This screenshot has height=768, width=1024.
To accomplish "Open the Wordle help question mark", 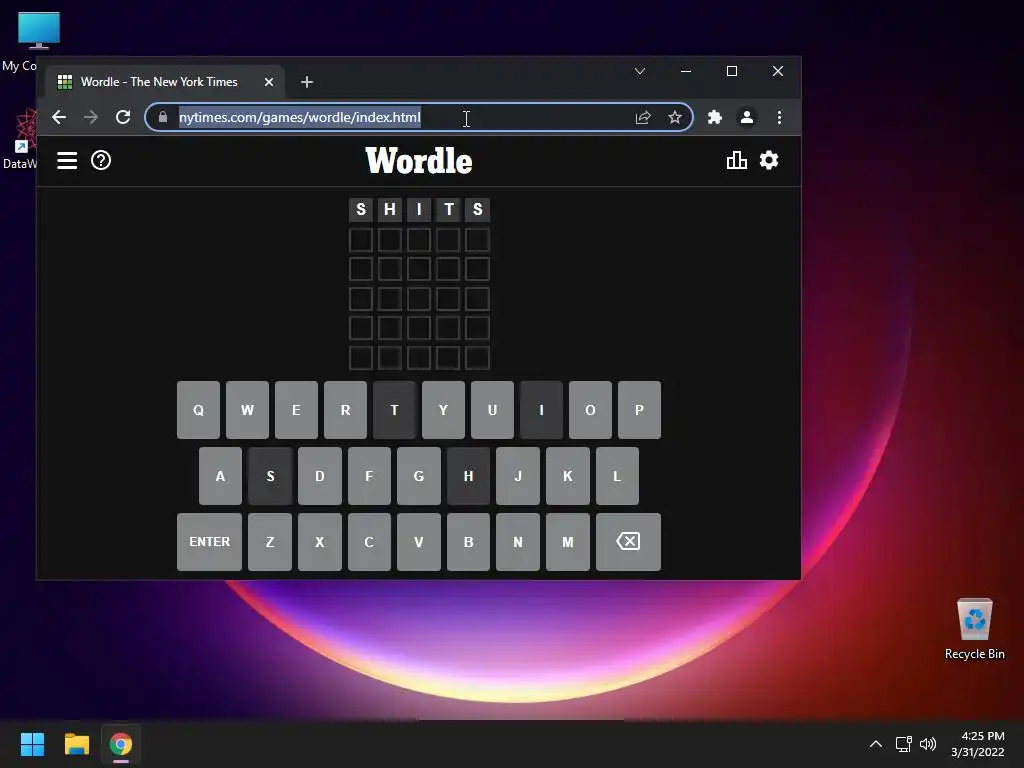I will click(x=101, y=160).
